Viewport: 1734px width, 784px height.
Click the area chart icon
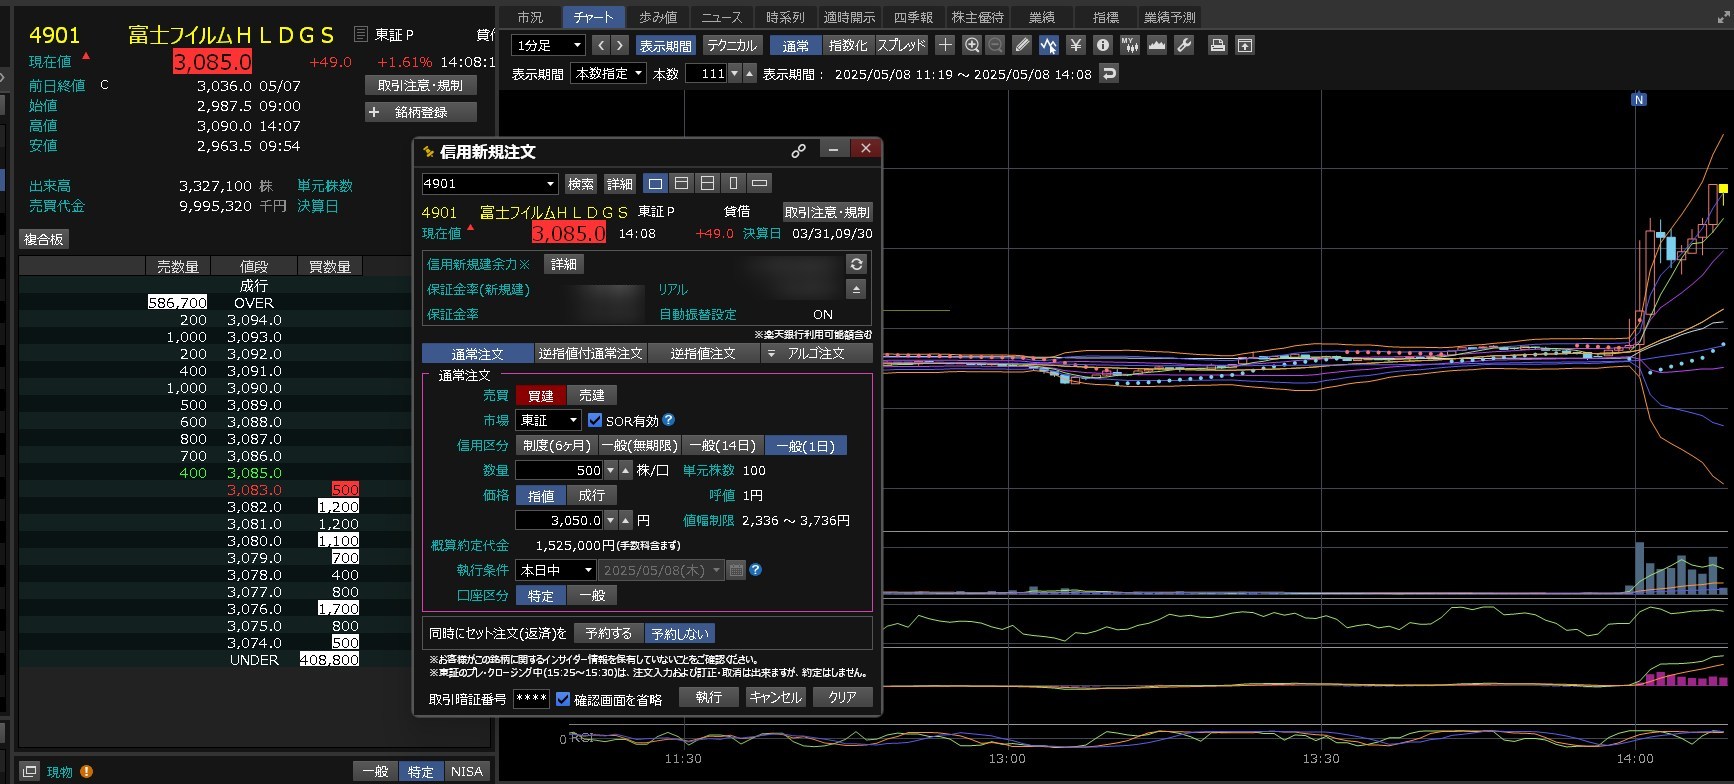point(1157,45)
